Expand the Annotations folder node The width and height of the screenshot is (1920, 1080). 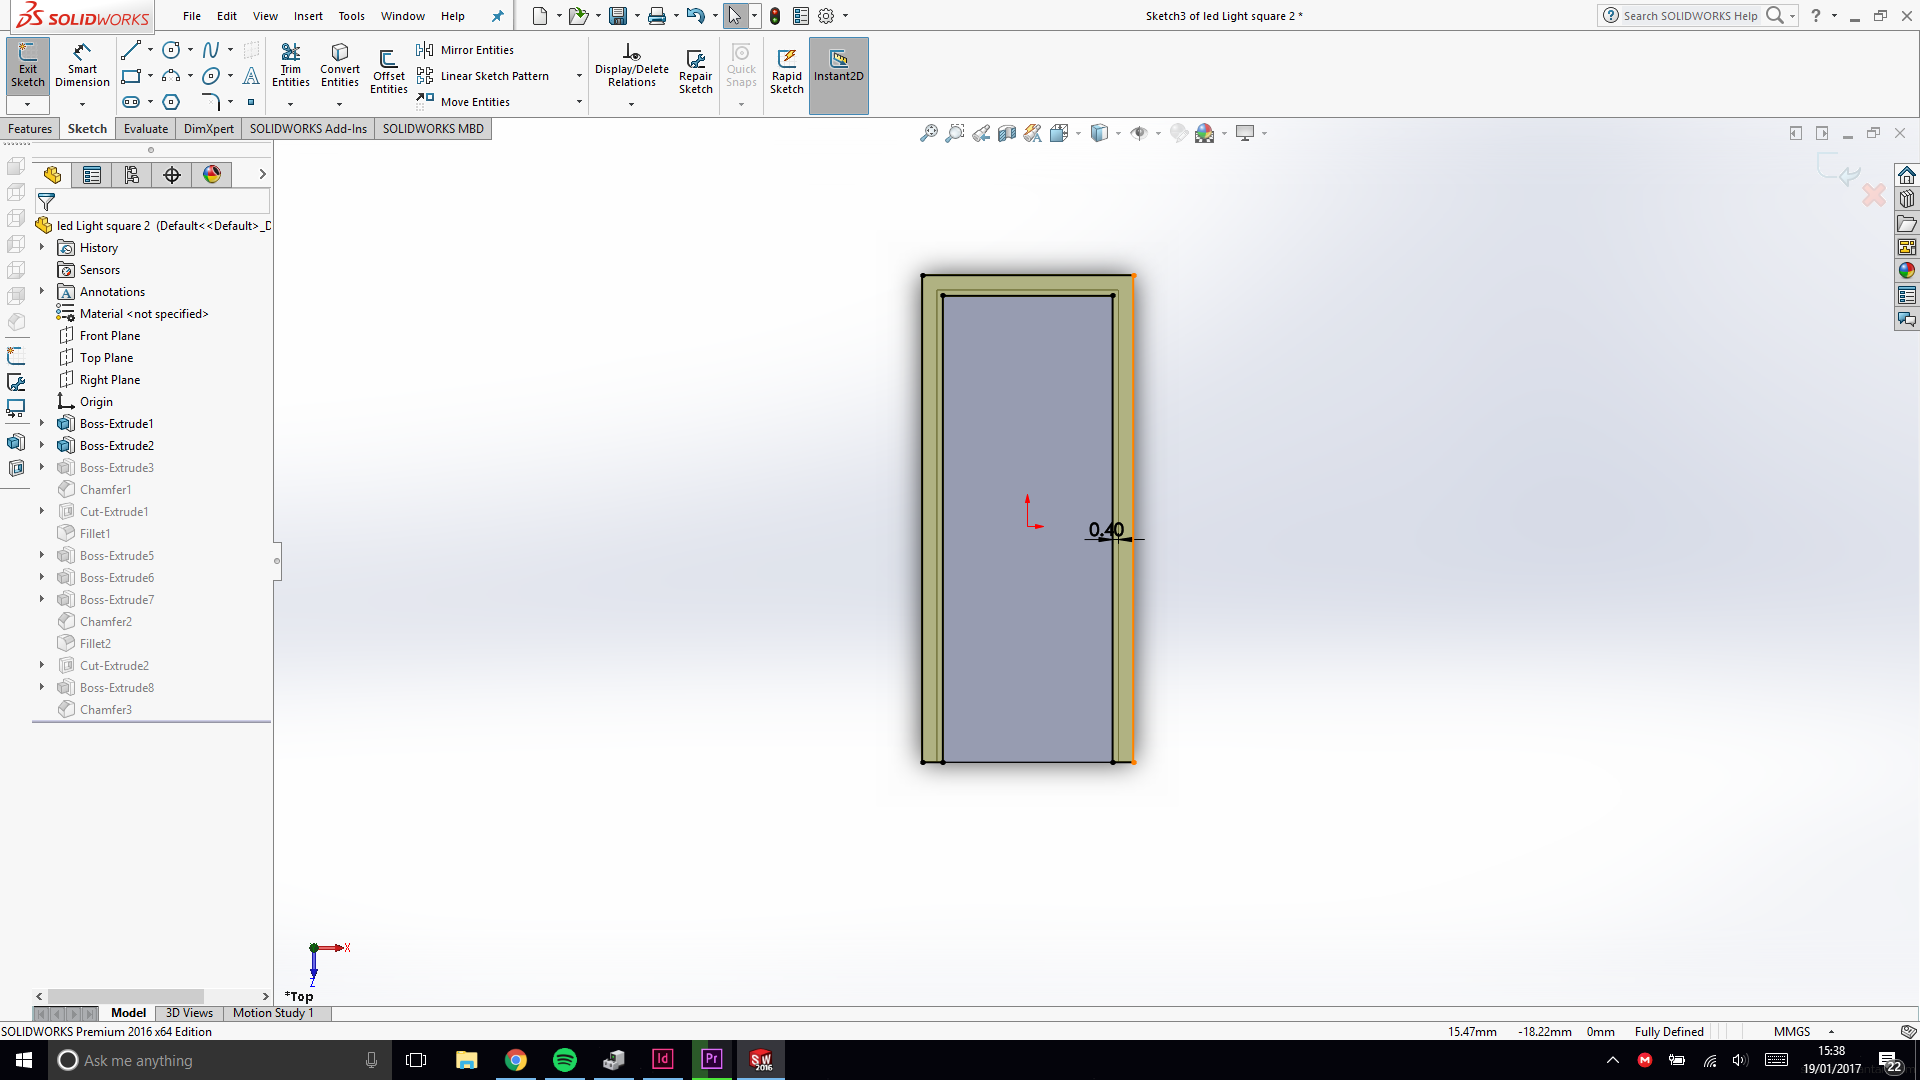coord(42,292)
